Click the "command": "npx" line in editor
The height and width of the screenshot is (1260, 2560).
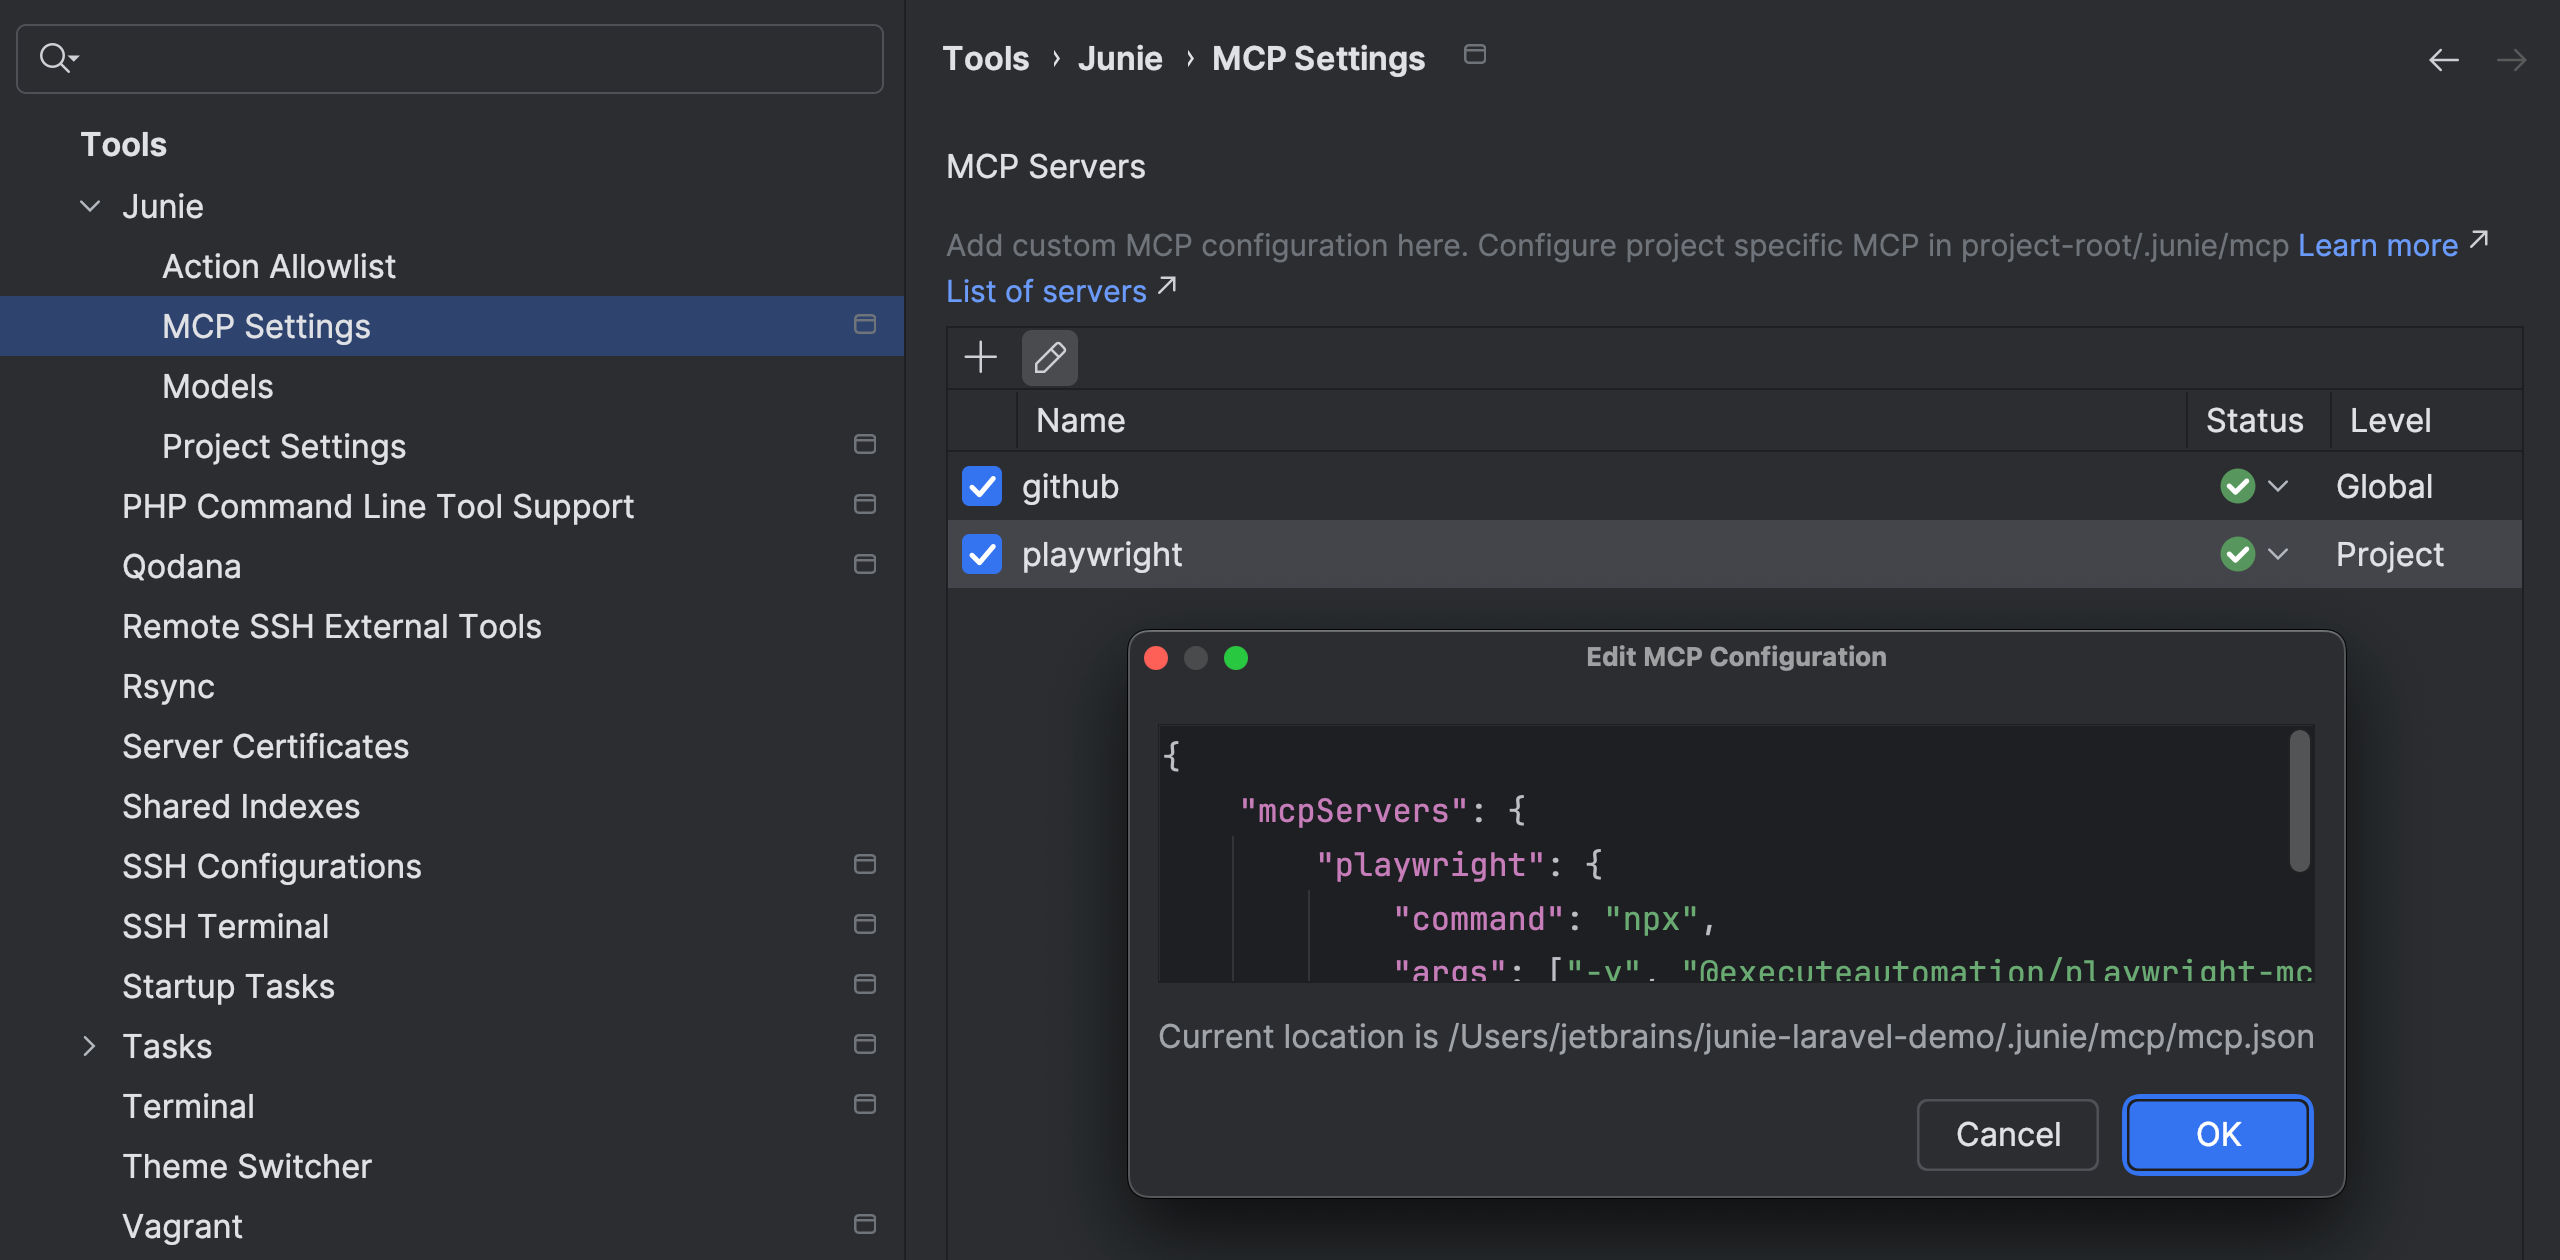(x=1555, y=918)
